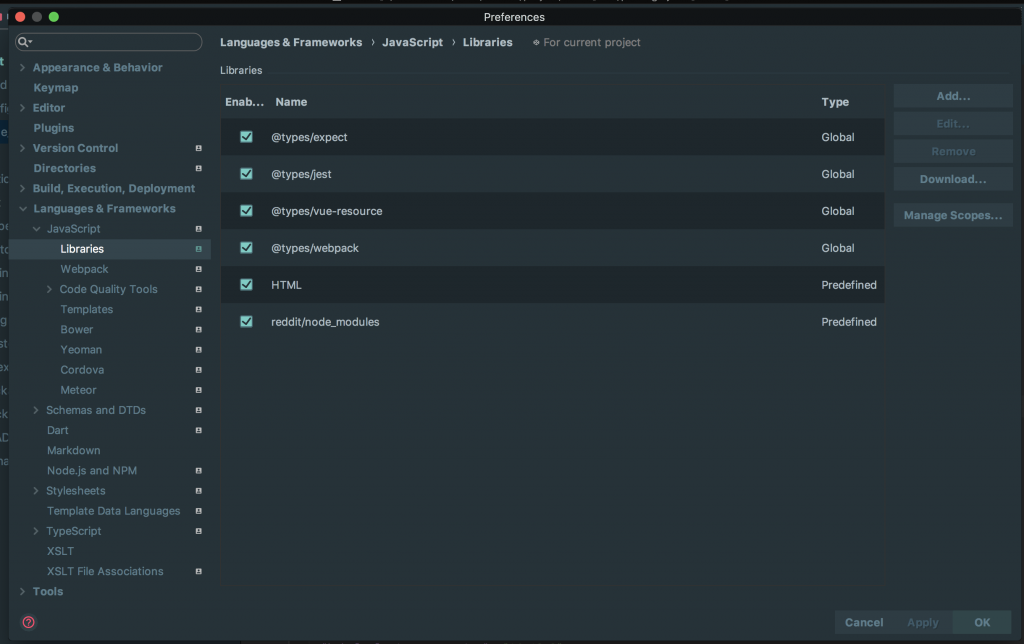
Task: Click project-level icon beside Directories
Action: pyautogui.click(x=198, y=168)
